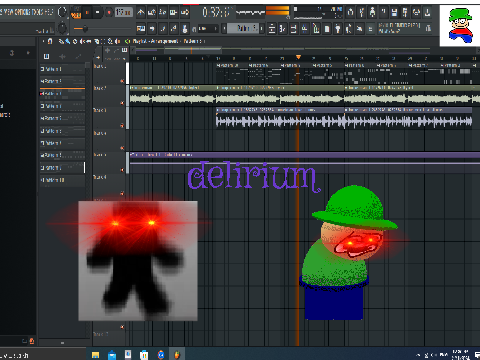Click the 0:37 song time display

216,13
